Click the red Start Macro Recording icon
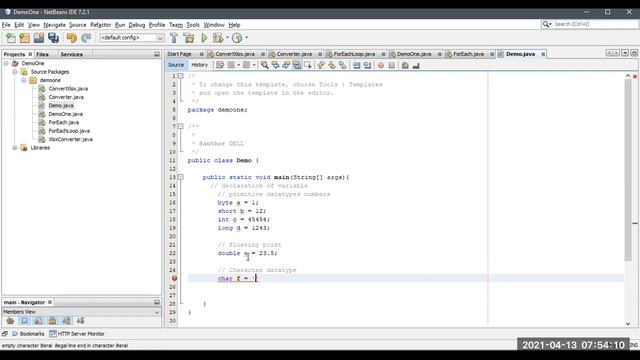640x360 pixels. [381, 65]
